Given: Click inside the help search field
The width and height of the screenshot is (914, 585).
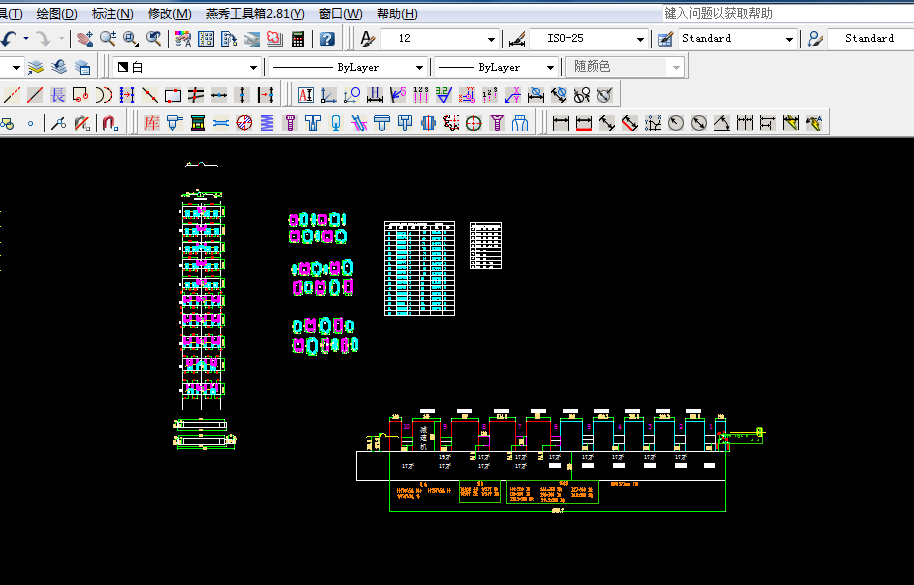Looking at the screenshot, I should pyautogui.click(x=760, y=12).
